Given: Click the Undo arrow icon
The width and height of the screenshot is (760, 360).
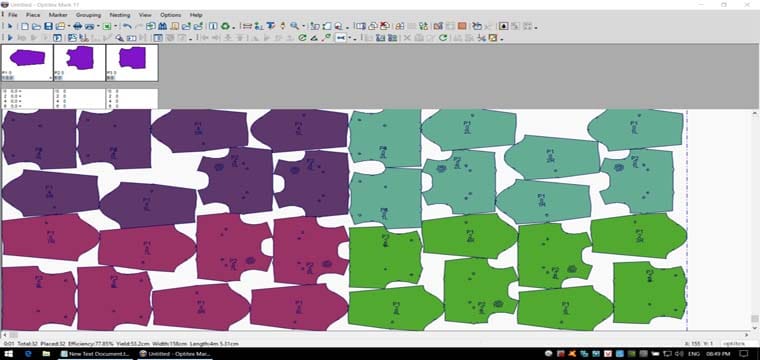Looking at the screenshot, I should (x=127, y=26).
